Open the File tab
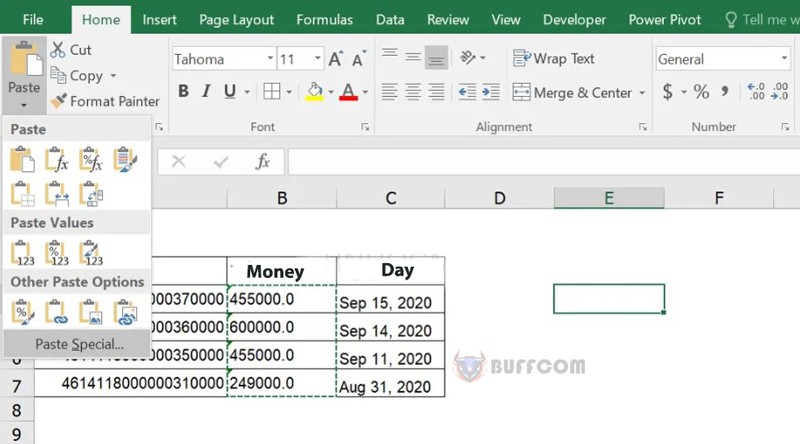This screenshot has height=444, width=800. pyautogui.click(x=33, y=19)
